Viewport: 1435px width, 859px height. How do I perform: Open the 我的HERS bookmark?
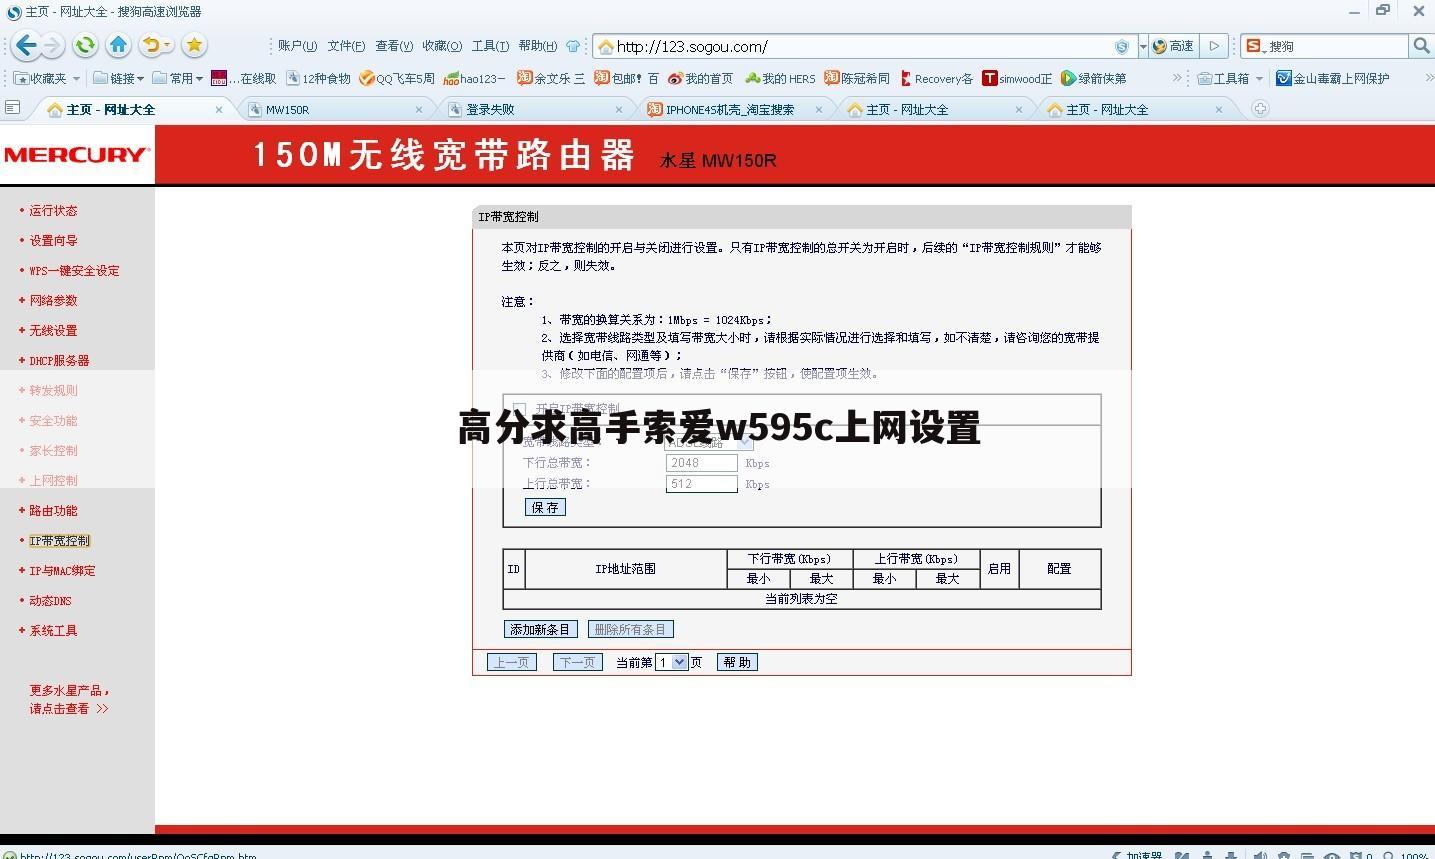click(780, 78)
